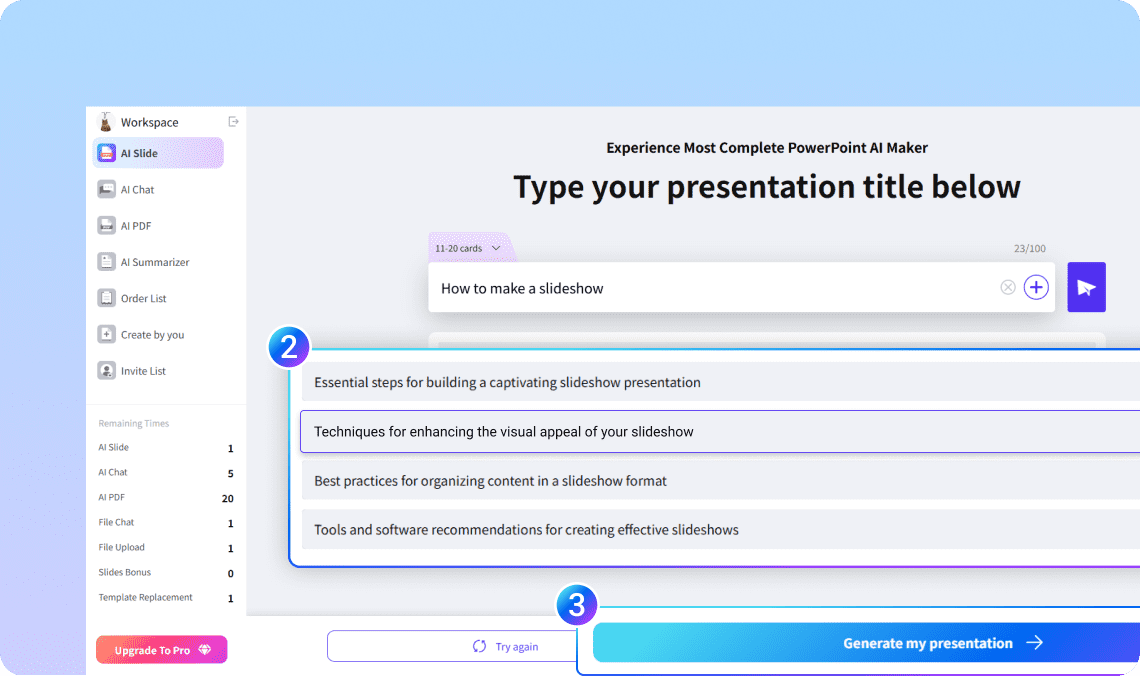Click the AI Slide sidebar icon
This screenshot has width=1140, height=676.
pyautogui.click(x=106, y=153)
